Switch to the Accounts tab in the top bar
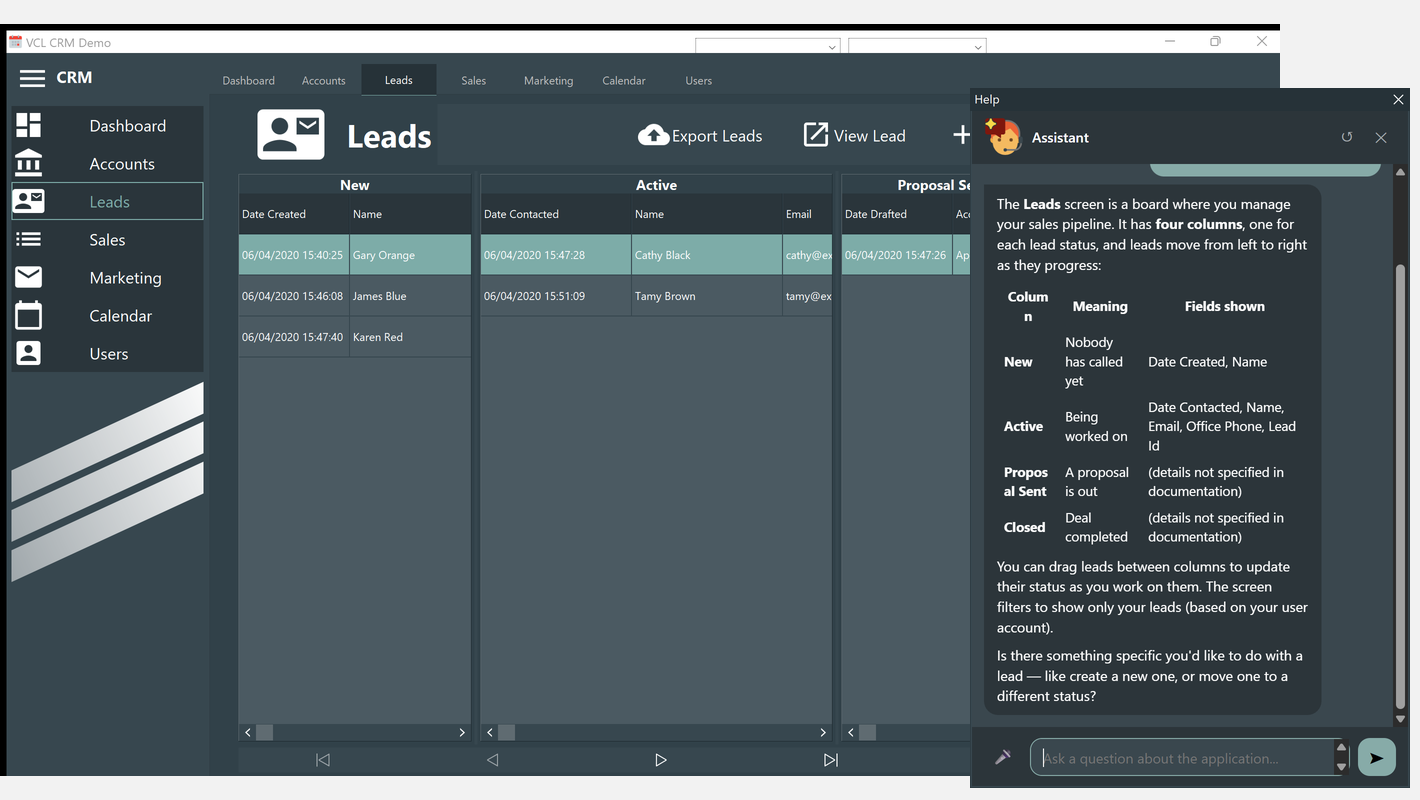Screen dimensions: 1420x800 [324, 80]
